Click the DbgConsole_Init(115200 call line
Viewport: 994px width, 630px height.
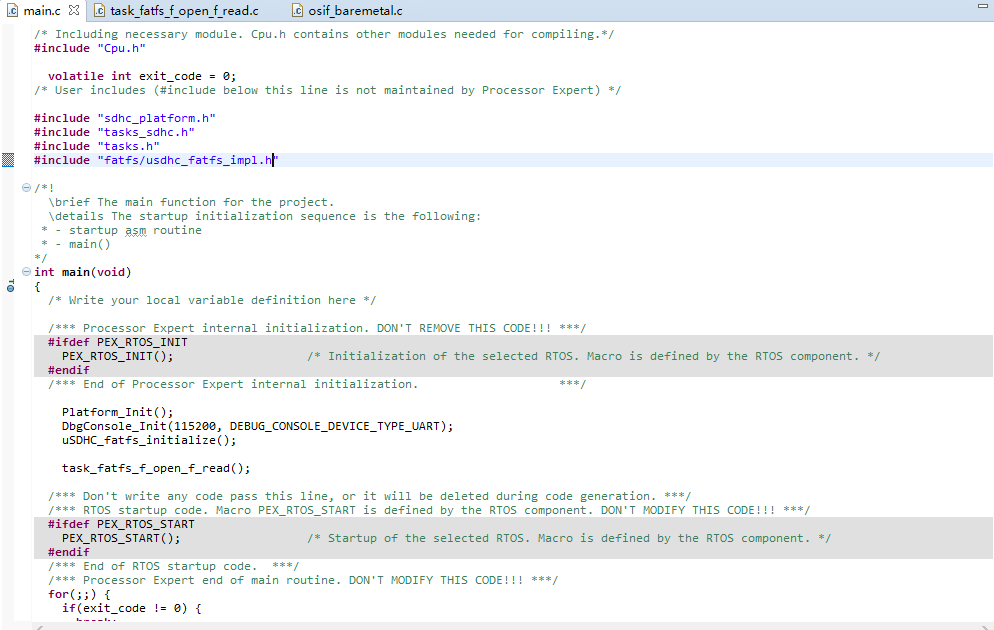pos(257,426)
